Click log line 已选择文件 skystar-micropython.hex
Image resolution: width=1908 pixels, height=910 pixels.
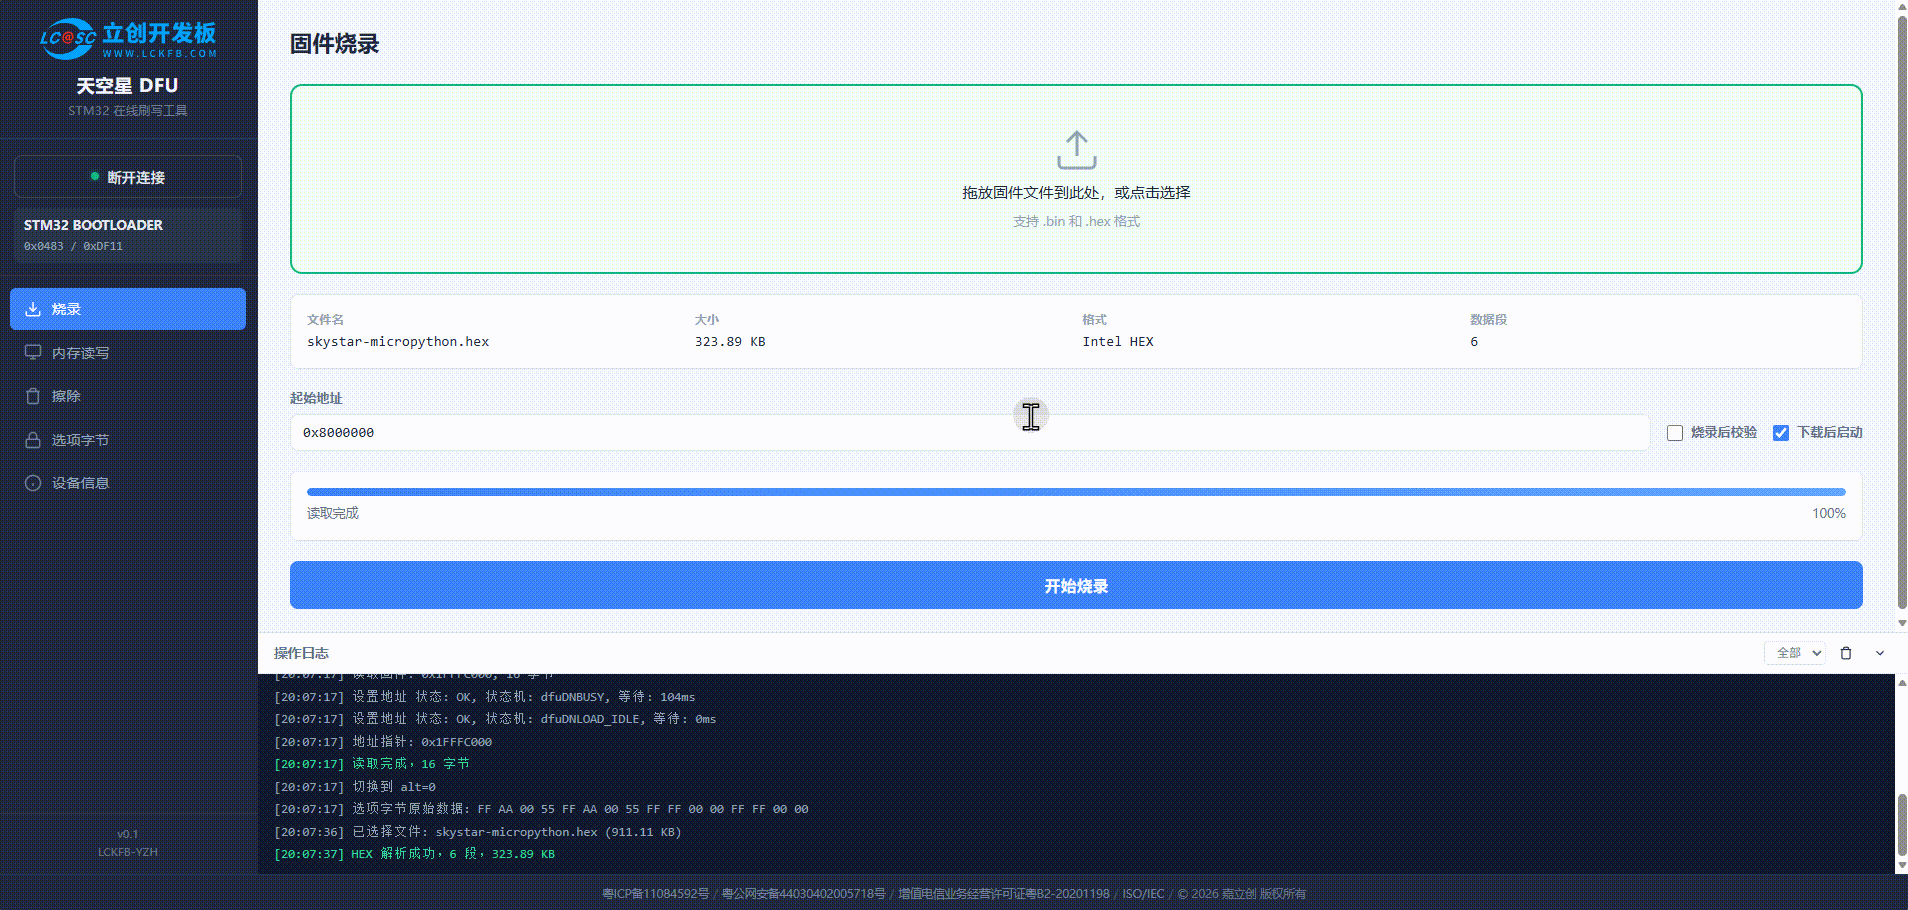478,832
